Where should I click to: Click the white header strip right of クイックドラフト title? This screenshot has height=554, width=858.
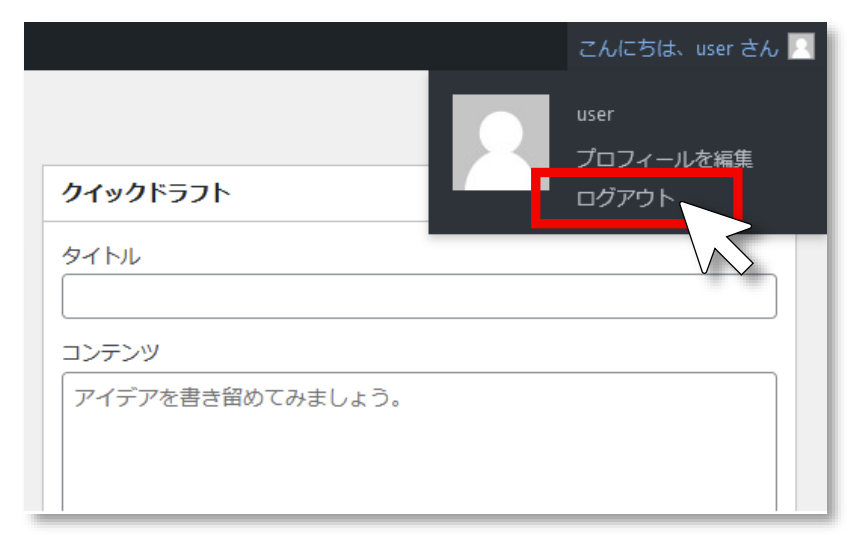pos(330,193)
